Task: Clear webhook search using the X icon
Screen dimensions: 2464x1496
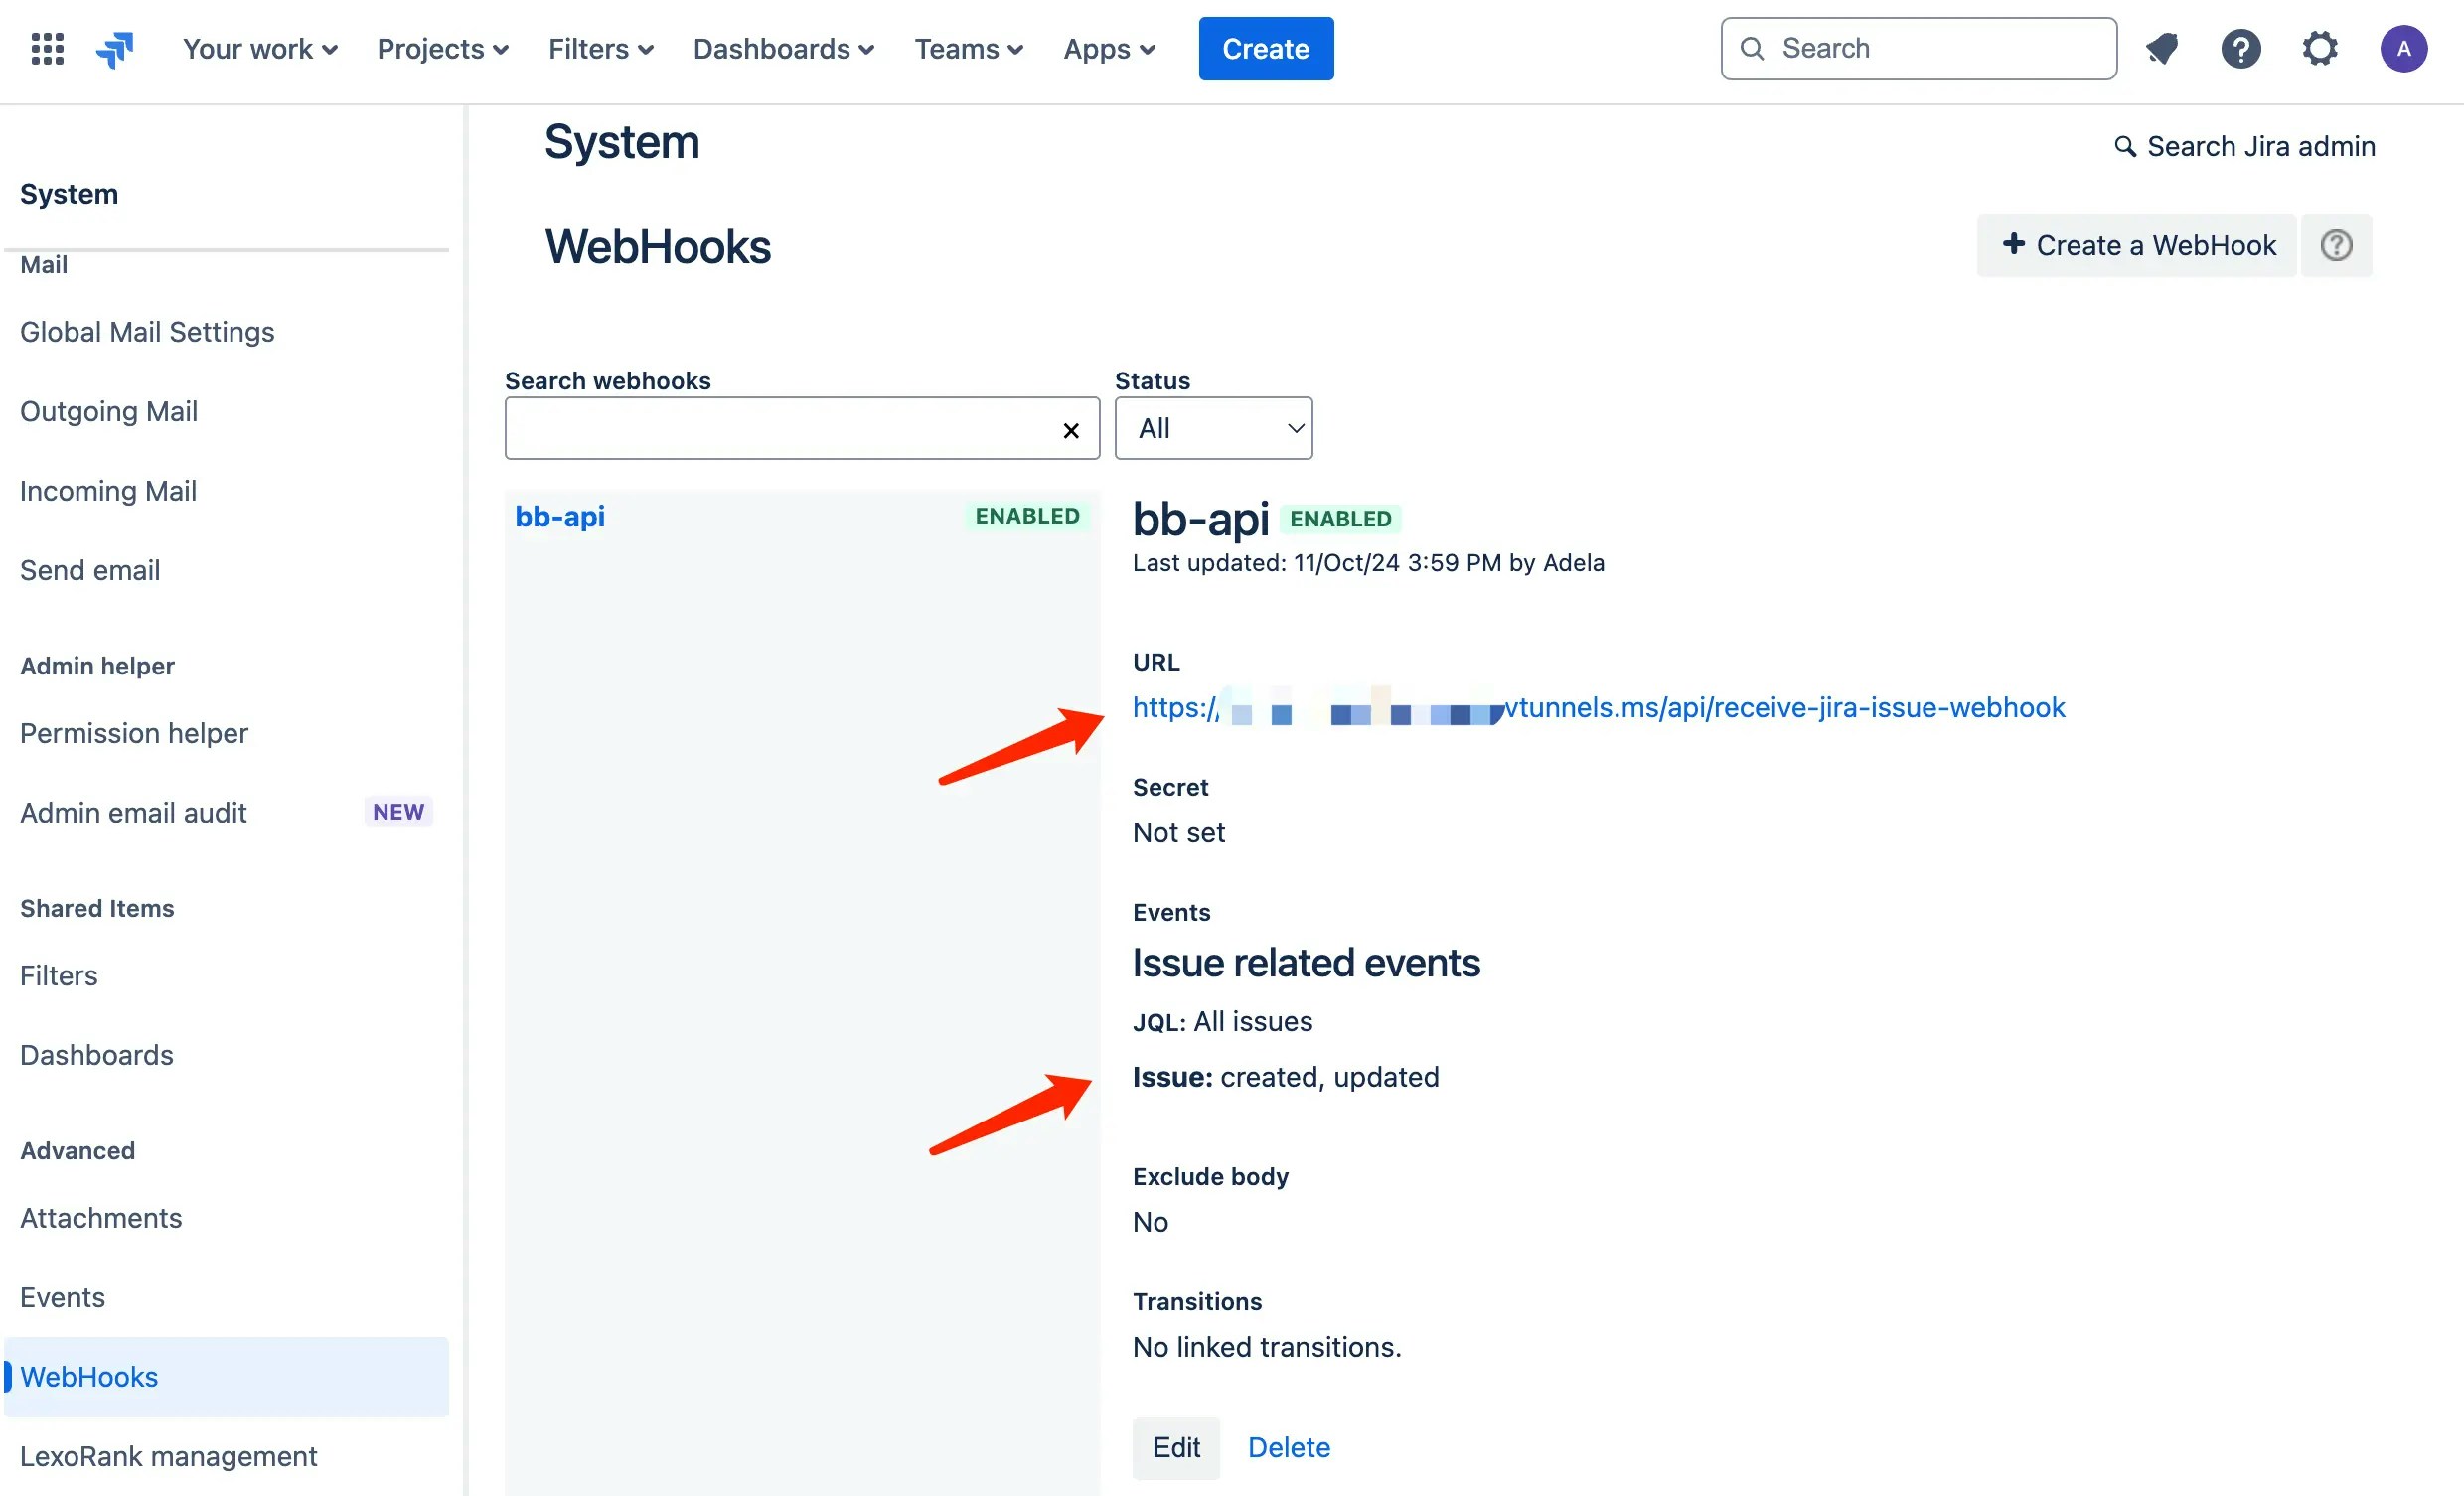Action: tap(1071, 429)
